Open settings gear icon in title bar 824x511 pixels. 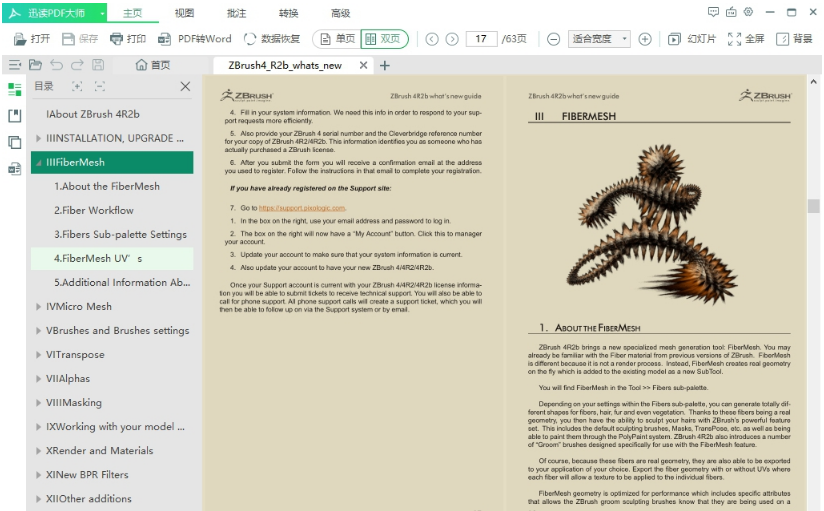(749, 12)
